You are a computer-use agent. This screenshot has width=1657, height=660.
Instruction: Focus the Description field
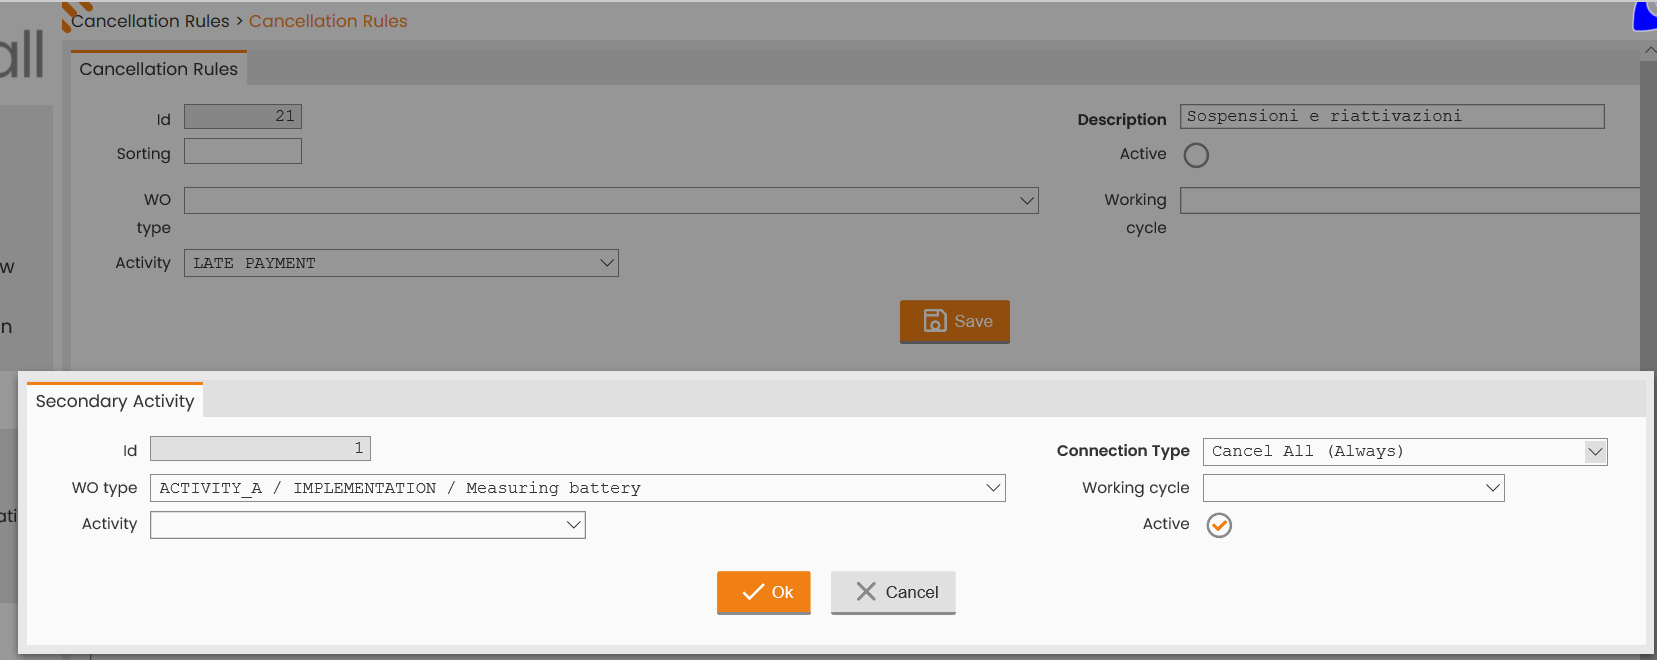tap(1392, 117)
